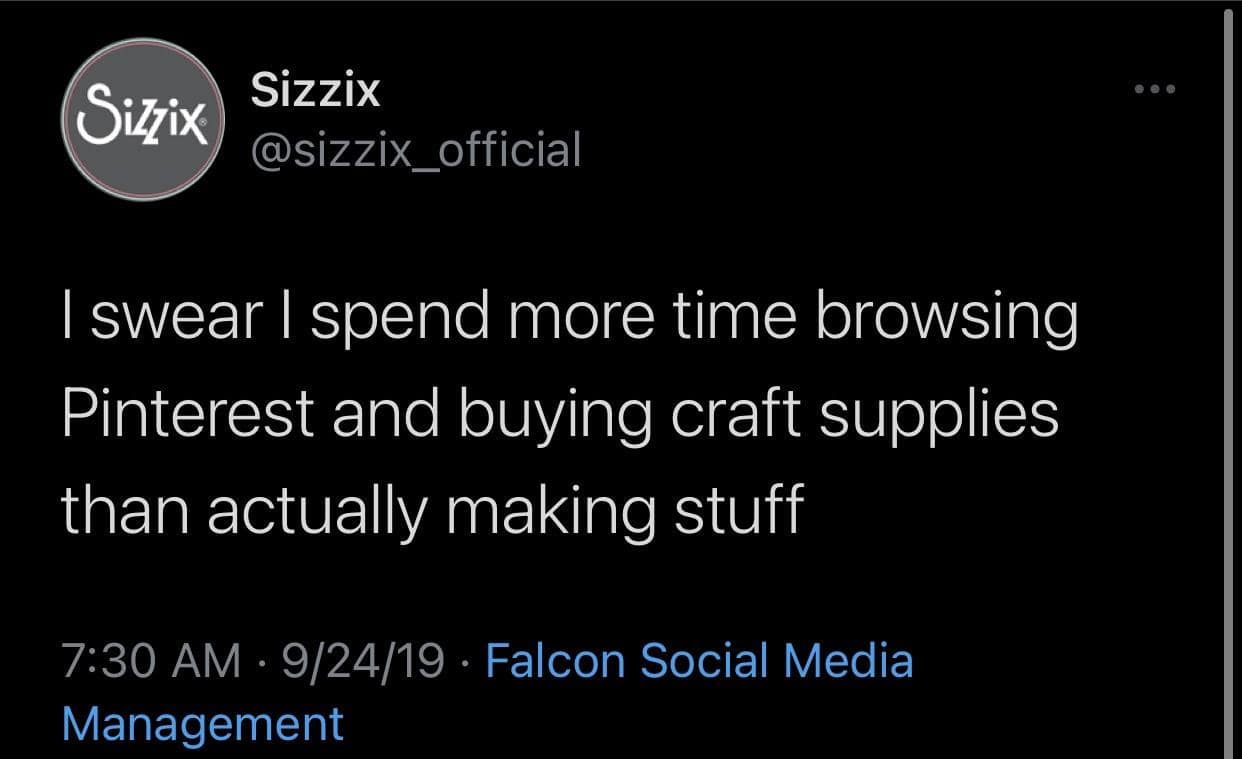Click the phrase "than actually making stuff"

click(432, 510)
